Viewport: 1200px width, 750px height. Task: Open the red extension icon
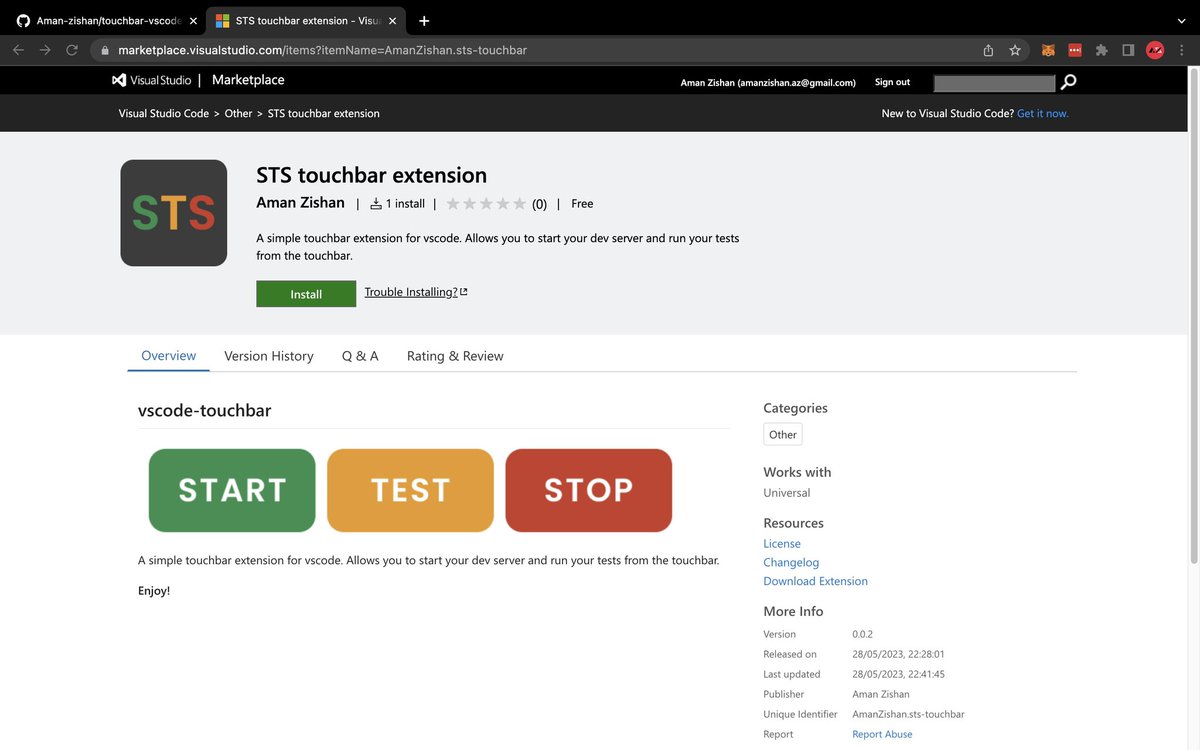click(1075, 50)
